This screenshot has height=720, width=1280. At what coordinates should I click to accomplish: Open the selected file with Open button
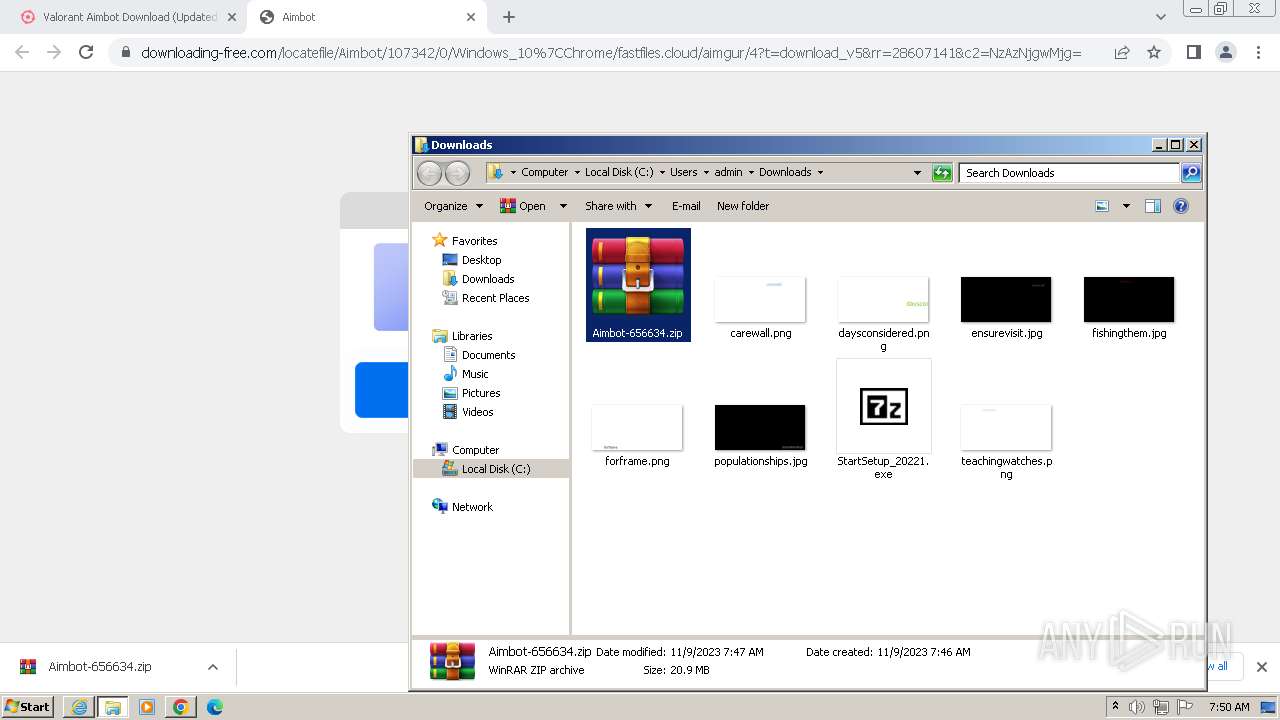pos(524,206)
